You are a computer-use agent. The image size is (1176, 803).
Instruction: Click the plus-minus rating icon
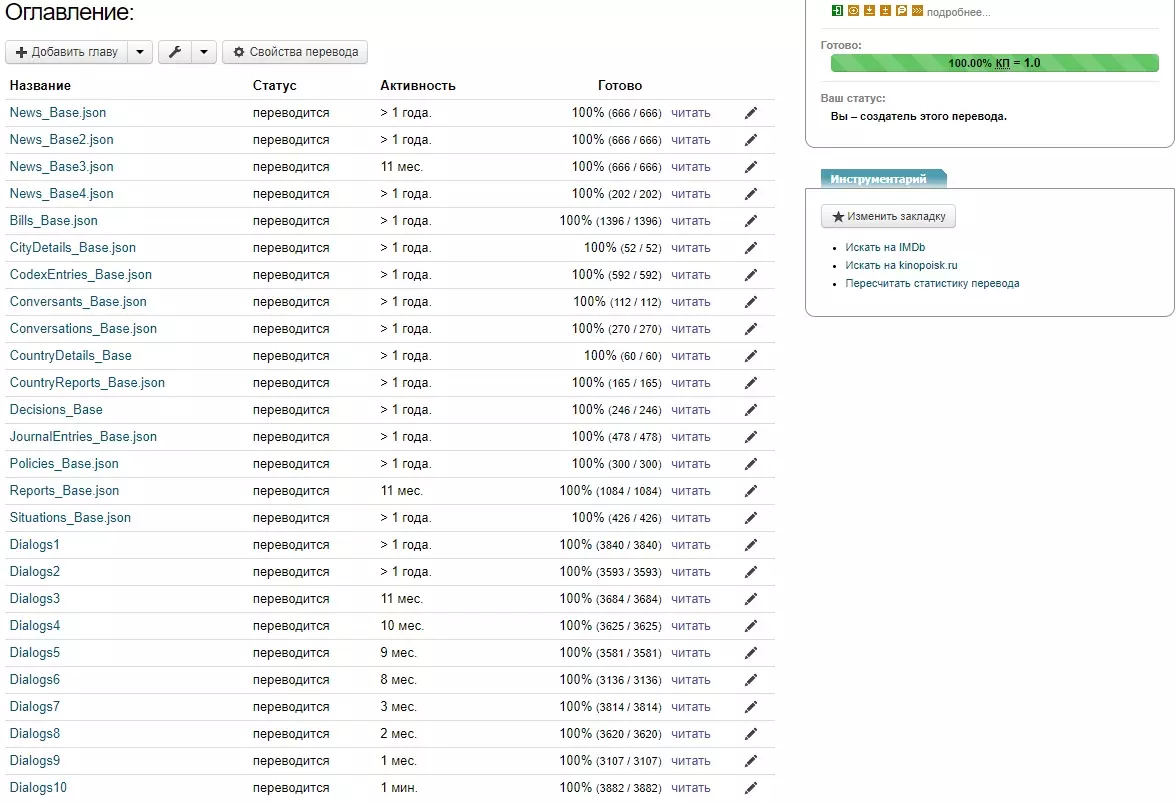click(x=885, y=11)
